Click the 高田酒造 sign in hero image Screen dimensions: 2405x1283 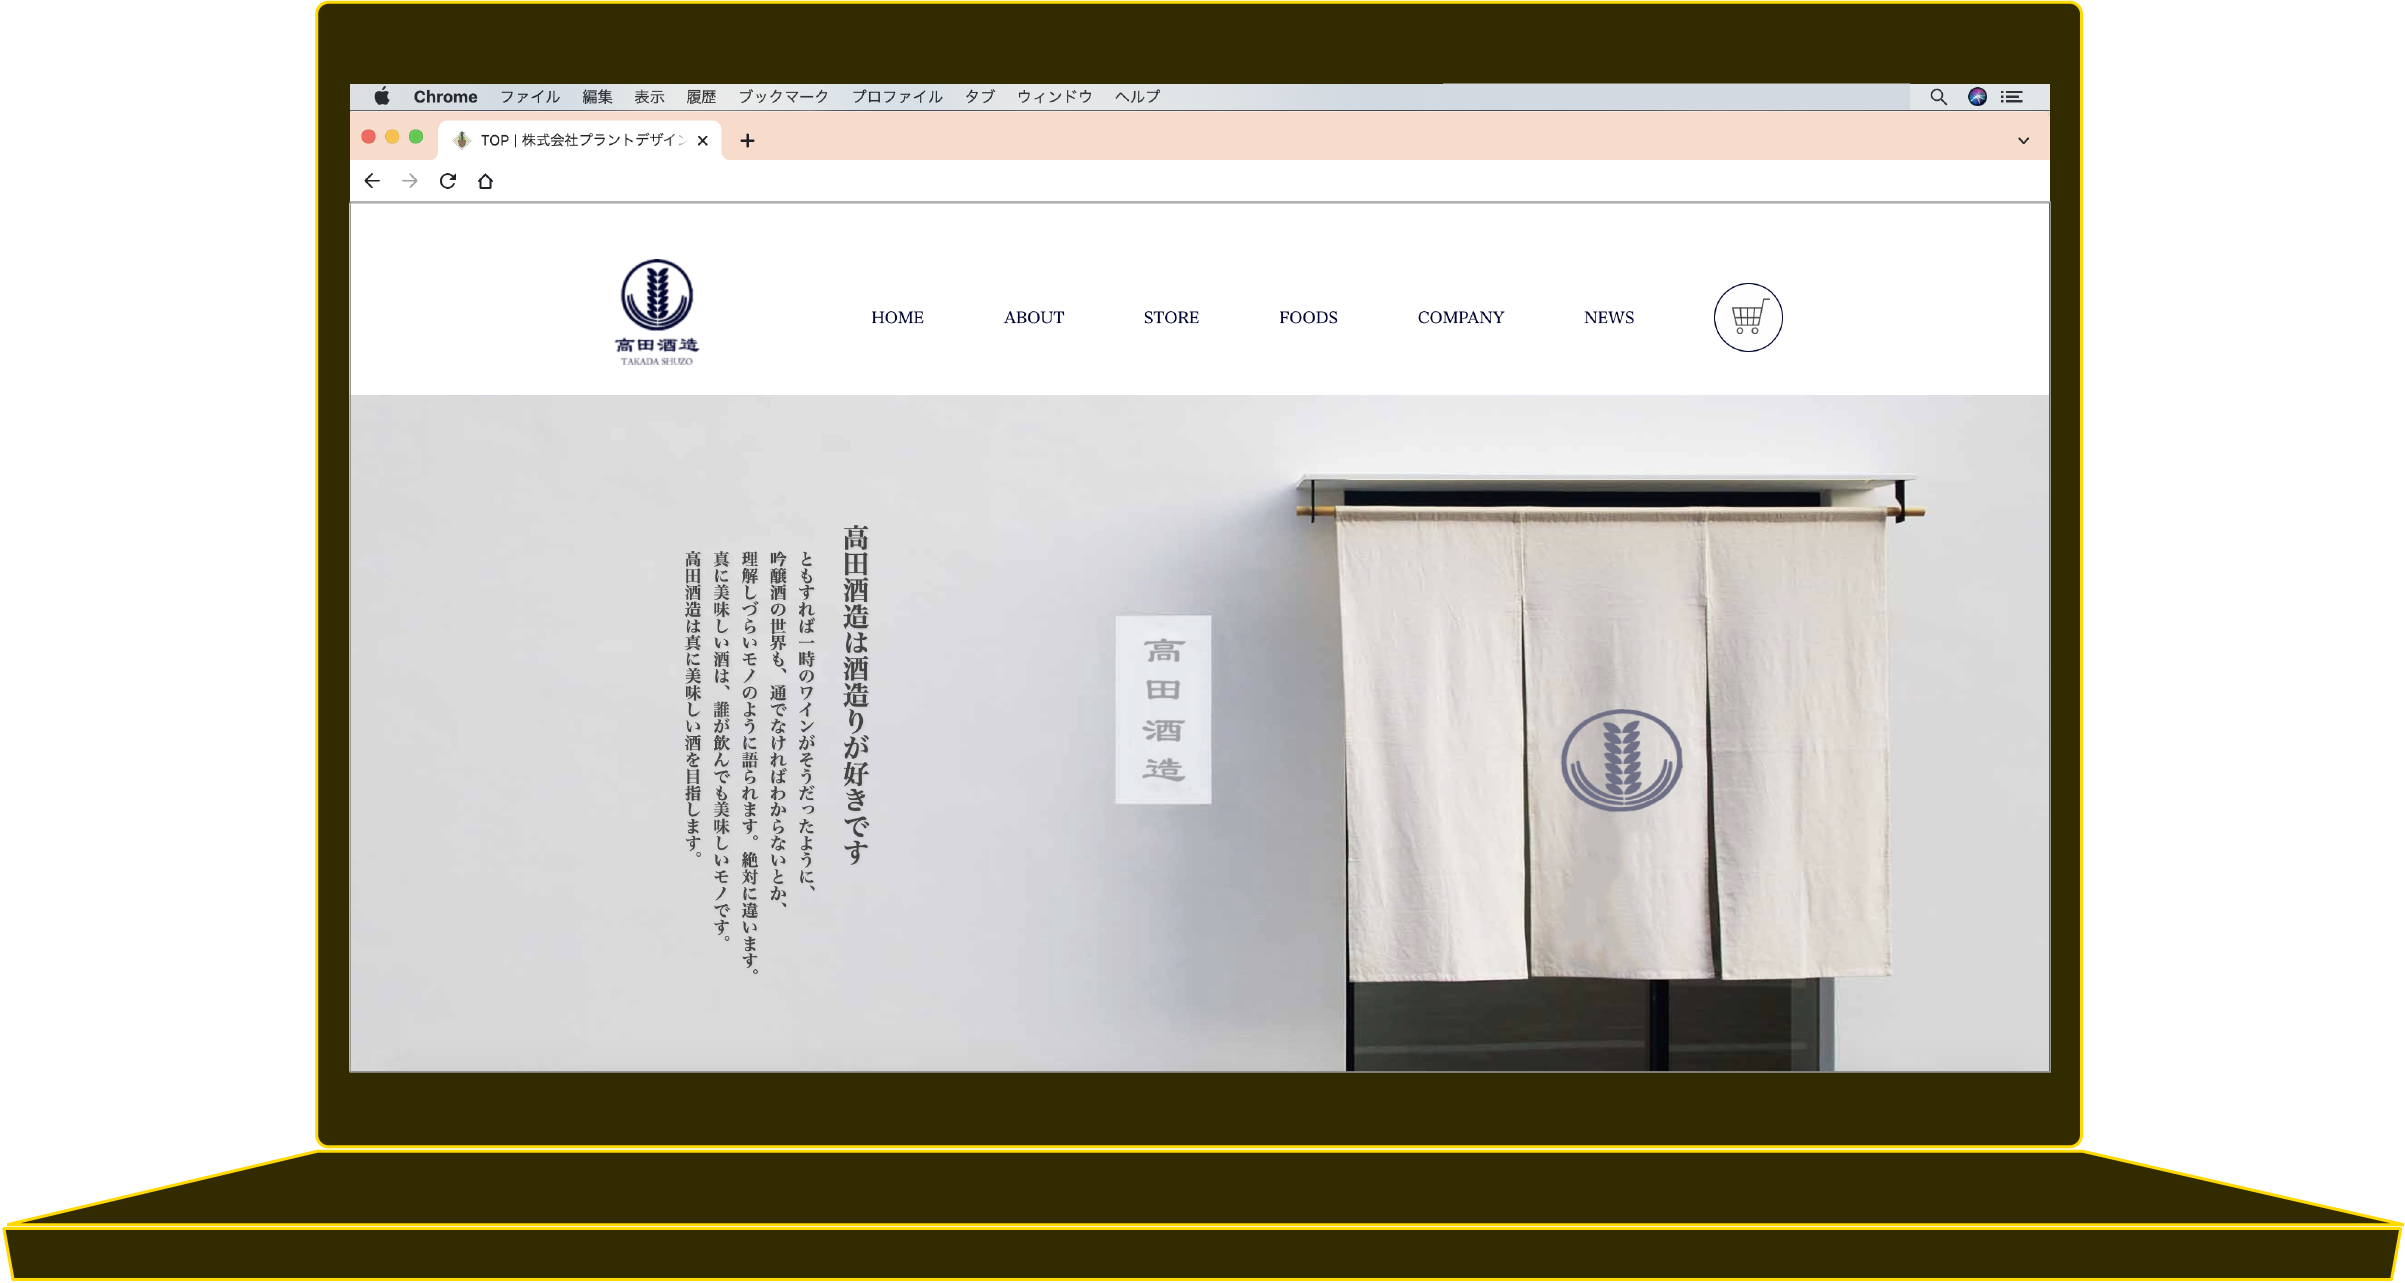(x=1163, y=710)
